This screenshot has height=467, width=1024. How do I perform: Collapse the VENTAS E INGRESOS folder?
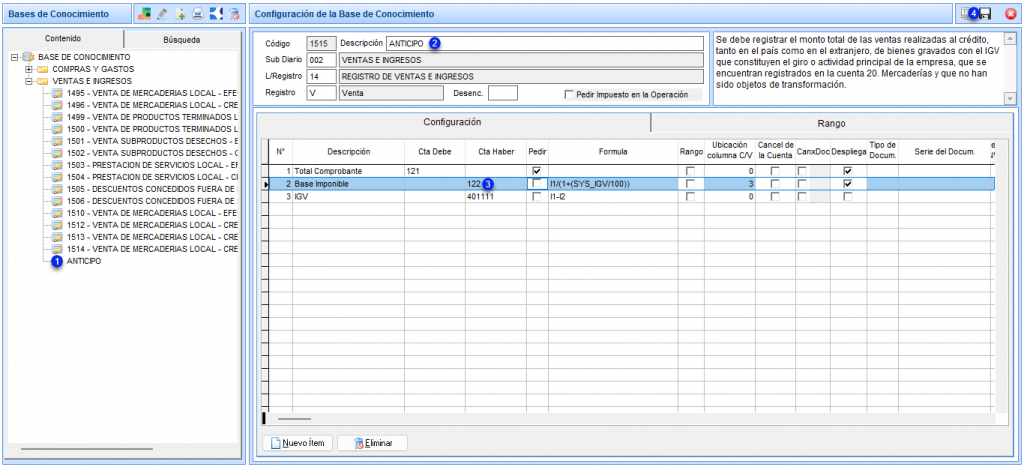pyautogui.click(x=28, y=82)
